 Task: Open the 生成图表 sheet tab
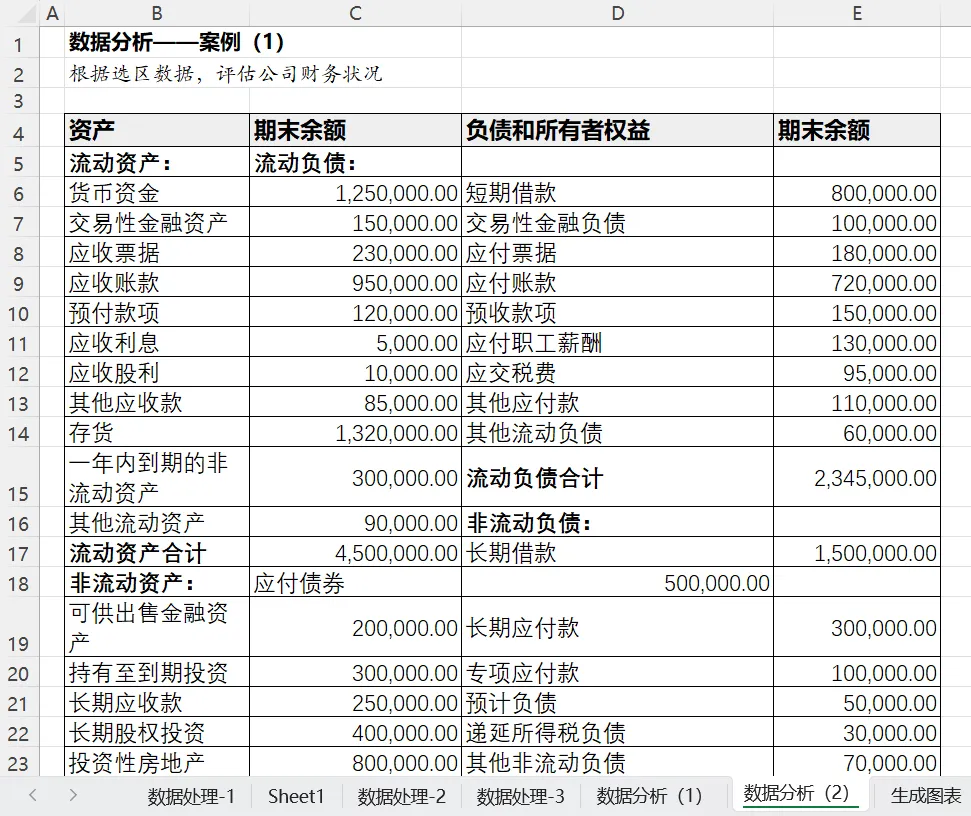point(926,796)
